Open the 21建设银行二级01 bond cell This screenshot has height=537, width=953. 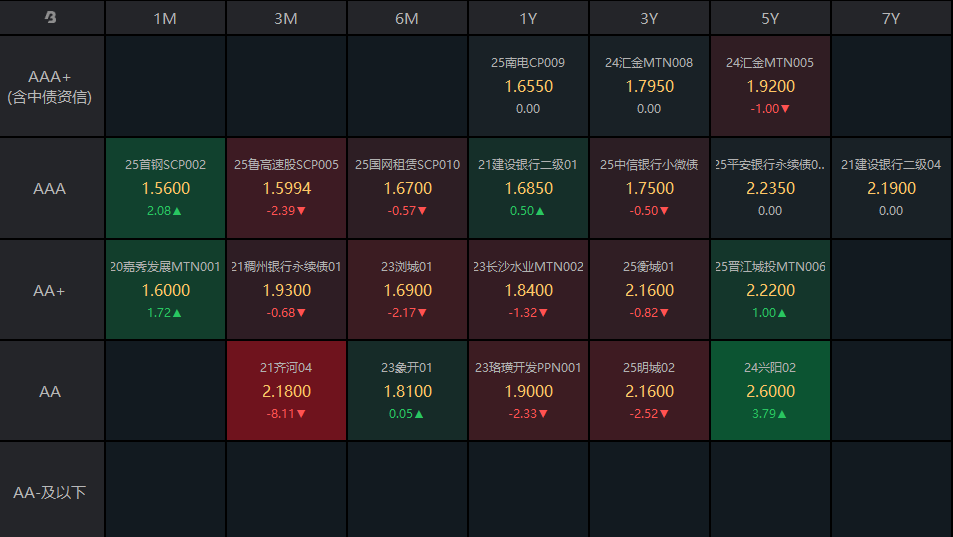pyautogui.click(x=528, y=188)
